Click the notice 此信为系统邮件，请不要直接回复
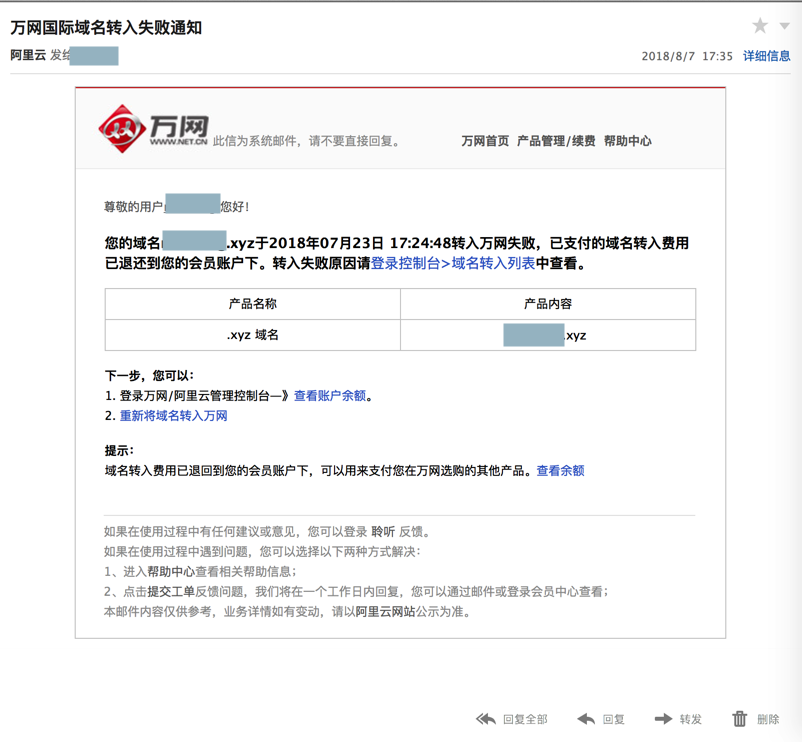Screen dimensions: 802x742 click(306, 141)
